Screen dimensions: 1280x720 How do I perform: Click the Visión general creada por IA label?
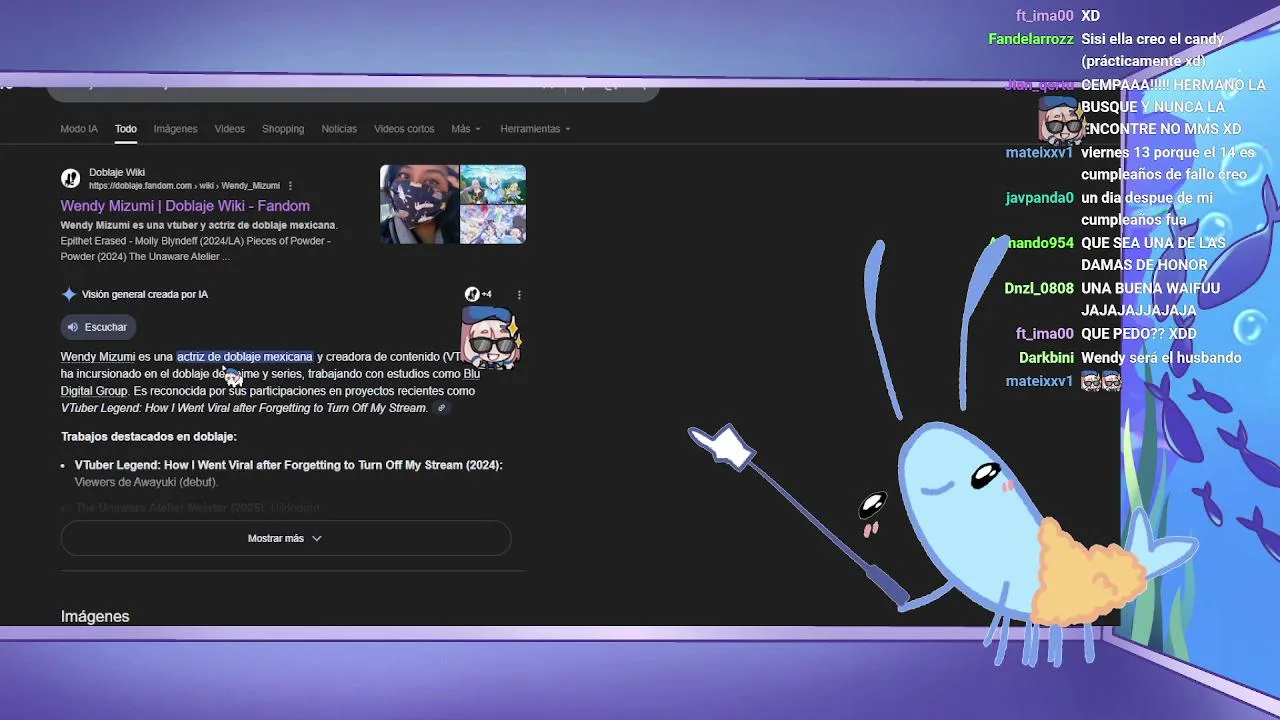[x=145, y=295]
